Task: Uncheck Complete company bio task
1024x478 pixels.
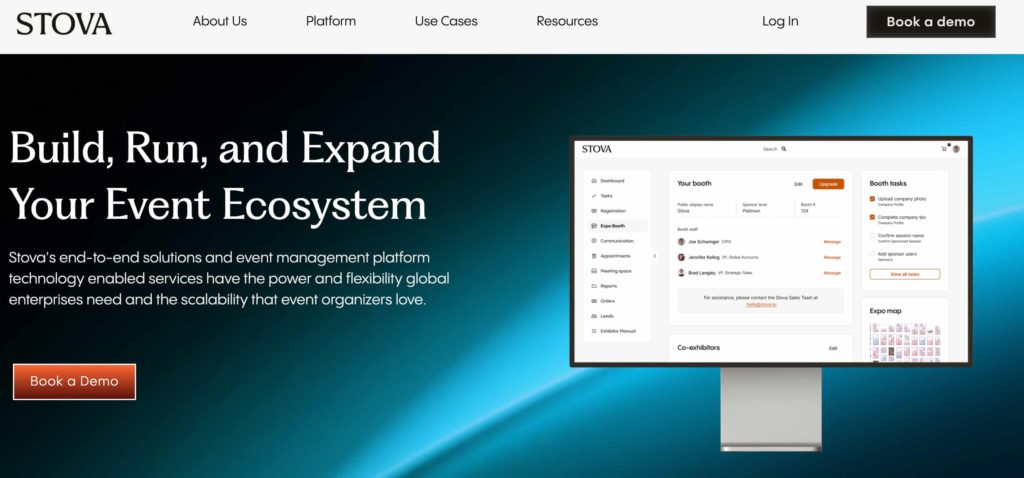Action: [x=872, y=217]
